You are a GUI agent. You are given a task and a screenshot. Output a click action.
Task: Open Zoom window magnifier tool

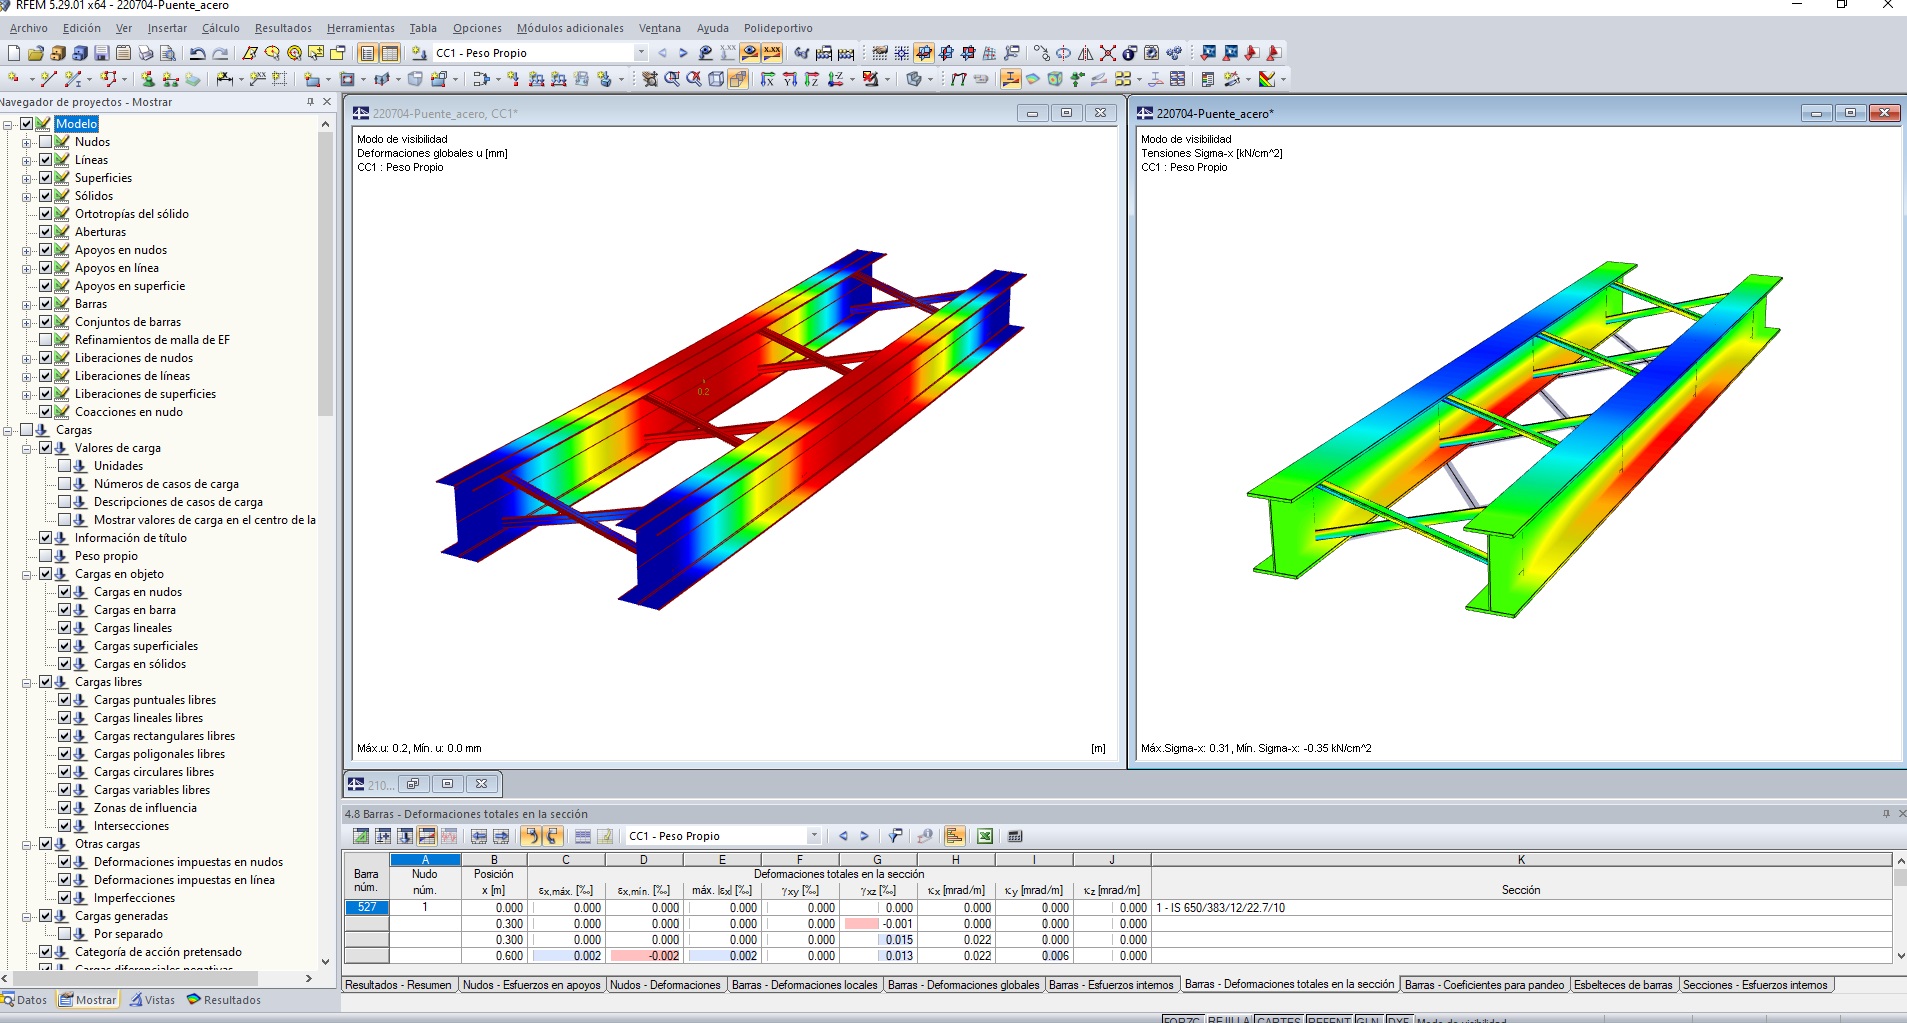672,79
